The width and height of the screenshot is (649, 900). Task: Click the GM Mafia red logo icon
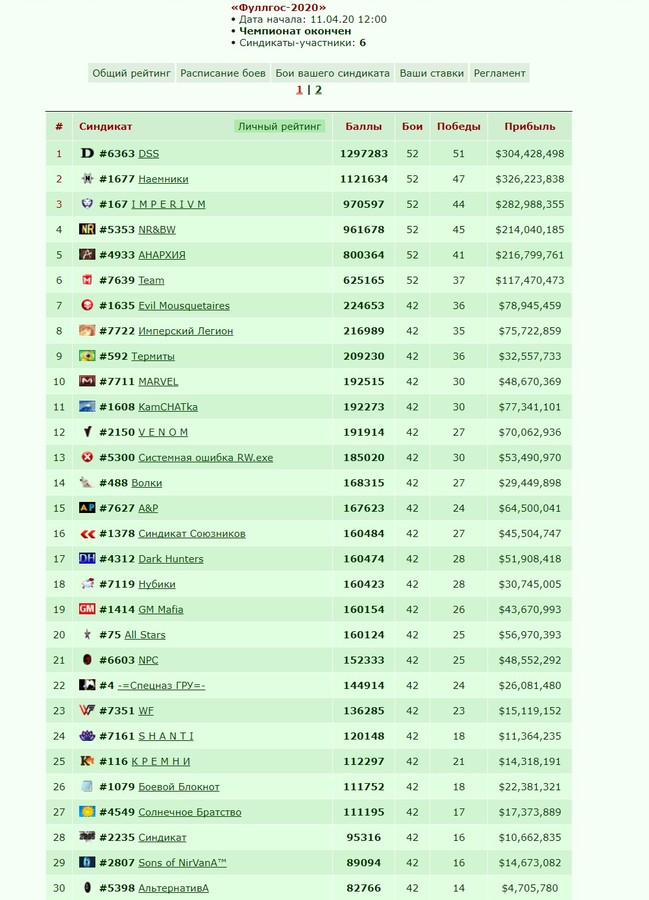coord(87,609)
